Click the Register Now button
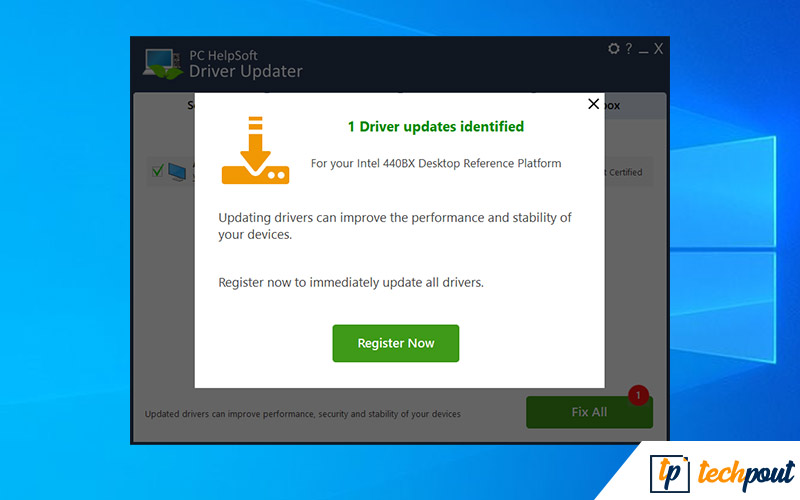Screen dimensions: 800x500 pyautogui.click(x=395, y=343)
